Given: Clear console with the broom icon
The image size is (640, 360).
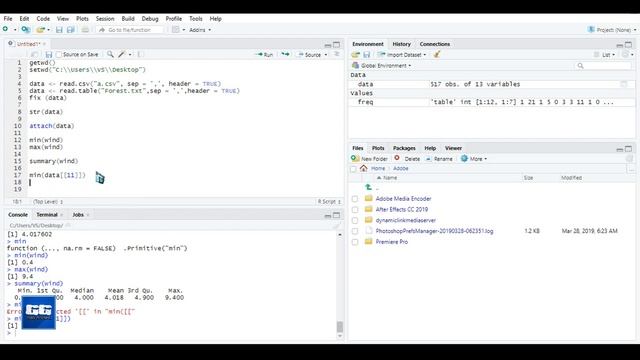Looking at the screenshot, I should point(336,225).
